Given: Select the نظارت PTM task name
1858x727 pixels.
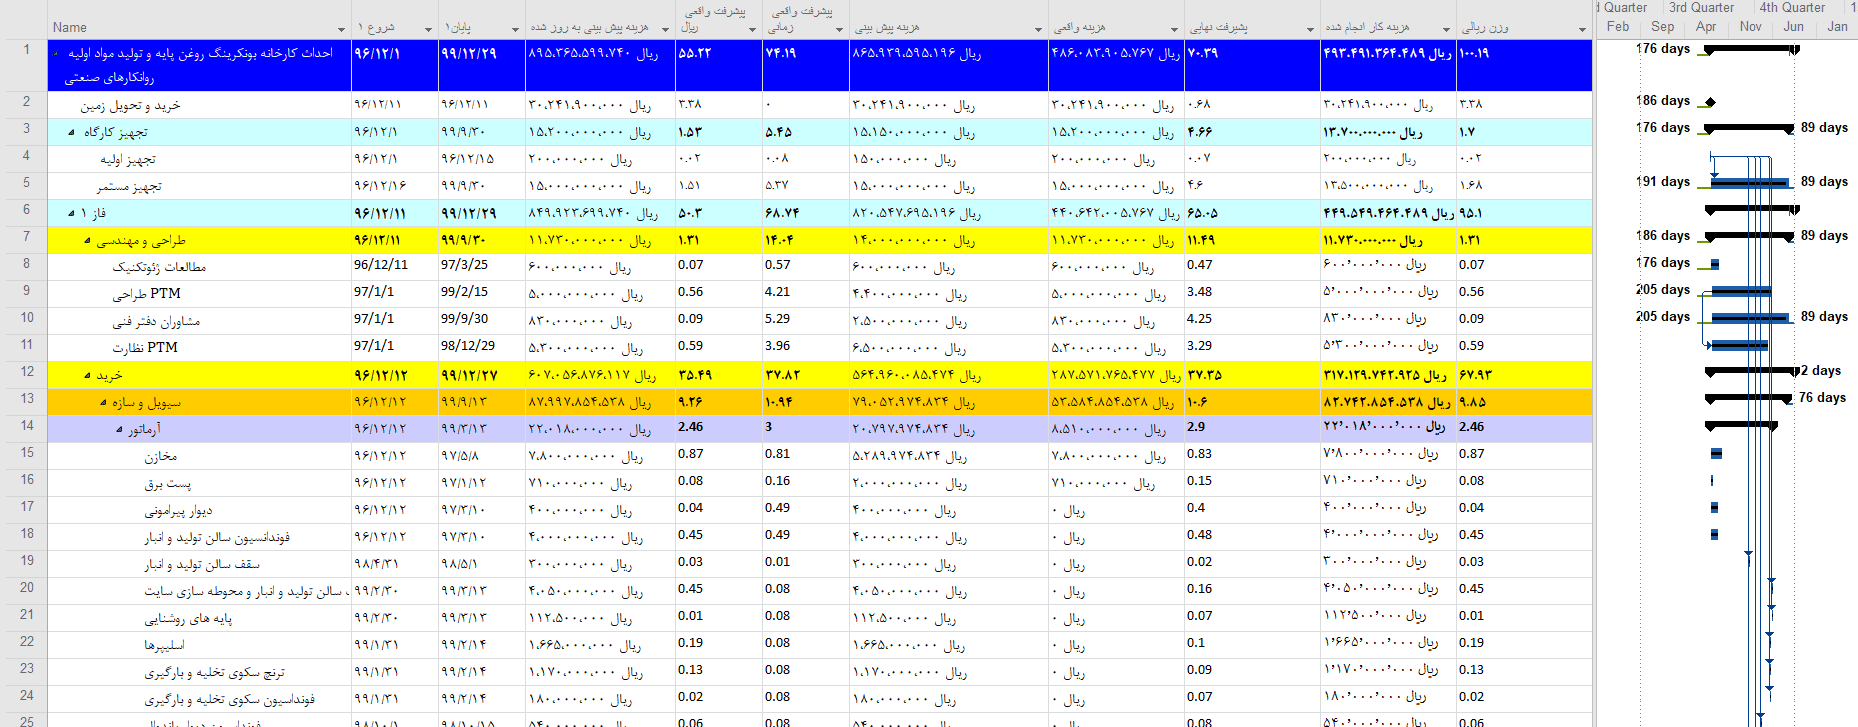Looking at the screenshot, I should point(145,348).
